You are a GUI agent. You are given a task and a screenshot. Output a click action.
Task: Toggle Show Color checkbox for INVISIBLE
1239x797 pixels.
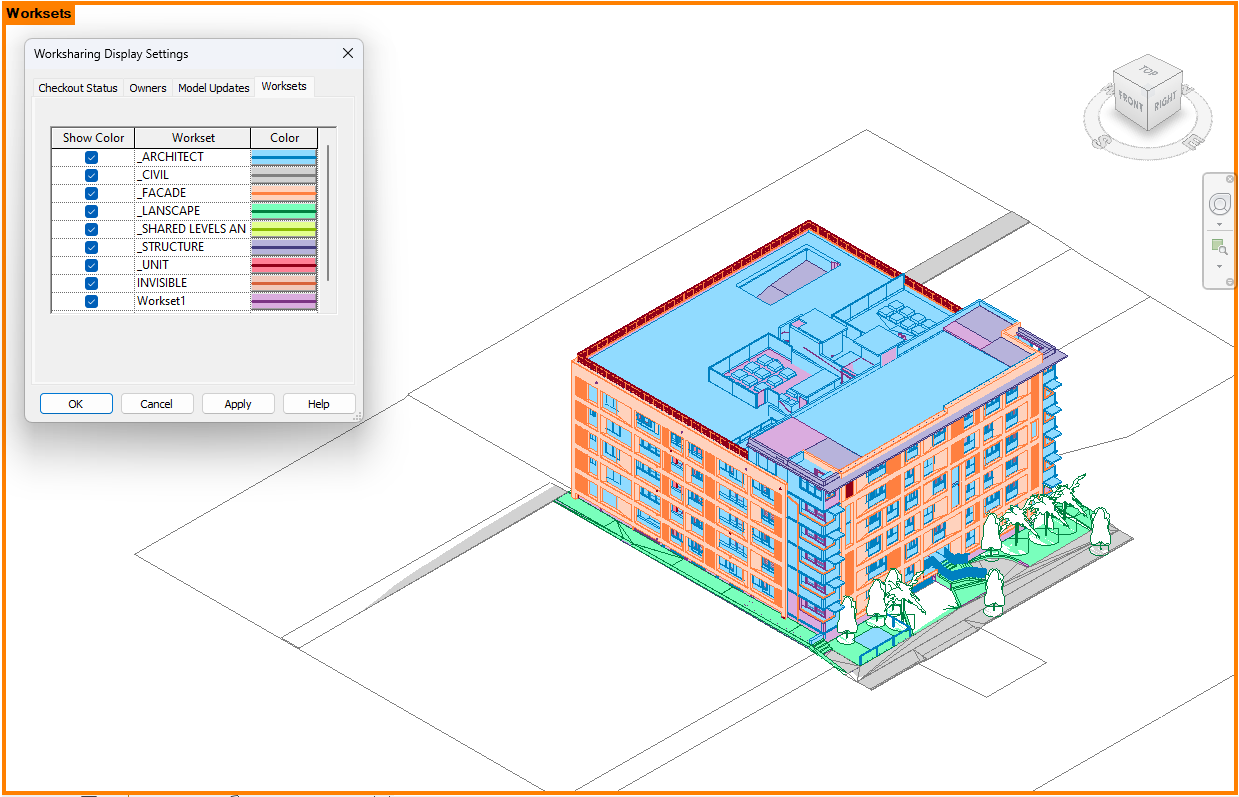[92, 283]
